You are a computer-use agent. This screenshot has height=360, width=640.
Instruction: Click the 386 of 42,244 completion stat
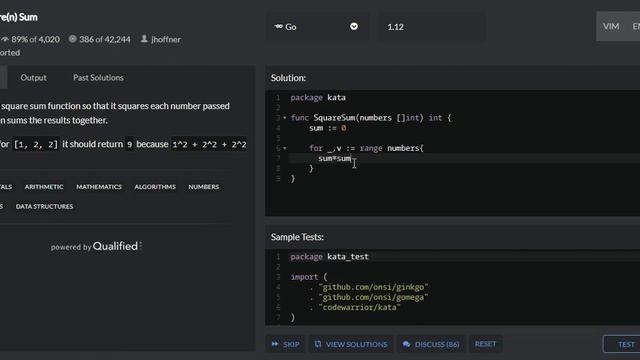[105, 39]
